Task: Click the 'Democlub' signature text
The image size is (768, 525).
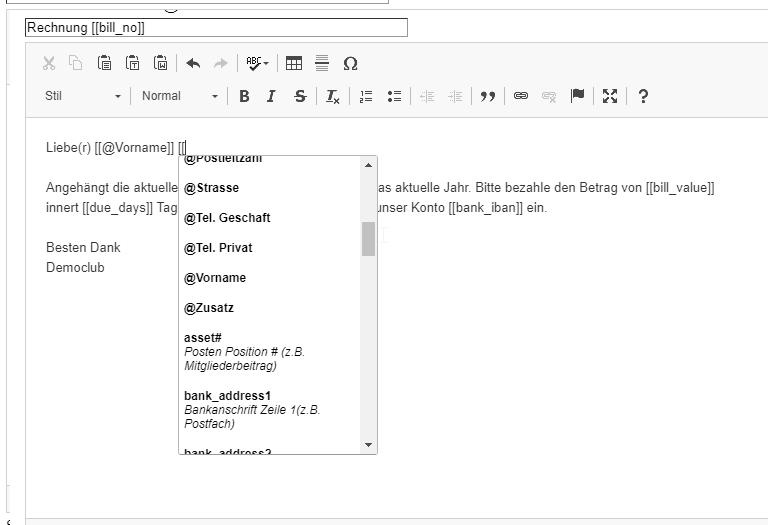Action: (75, 267)
